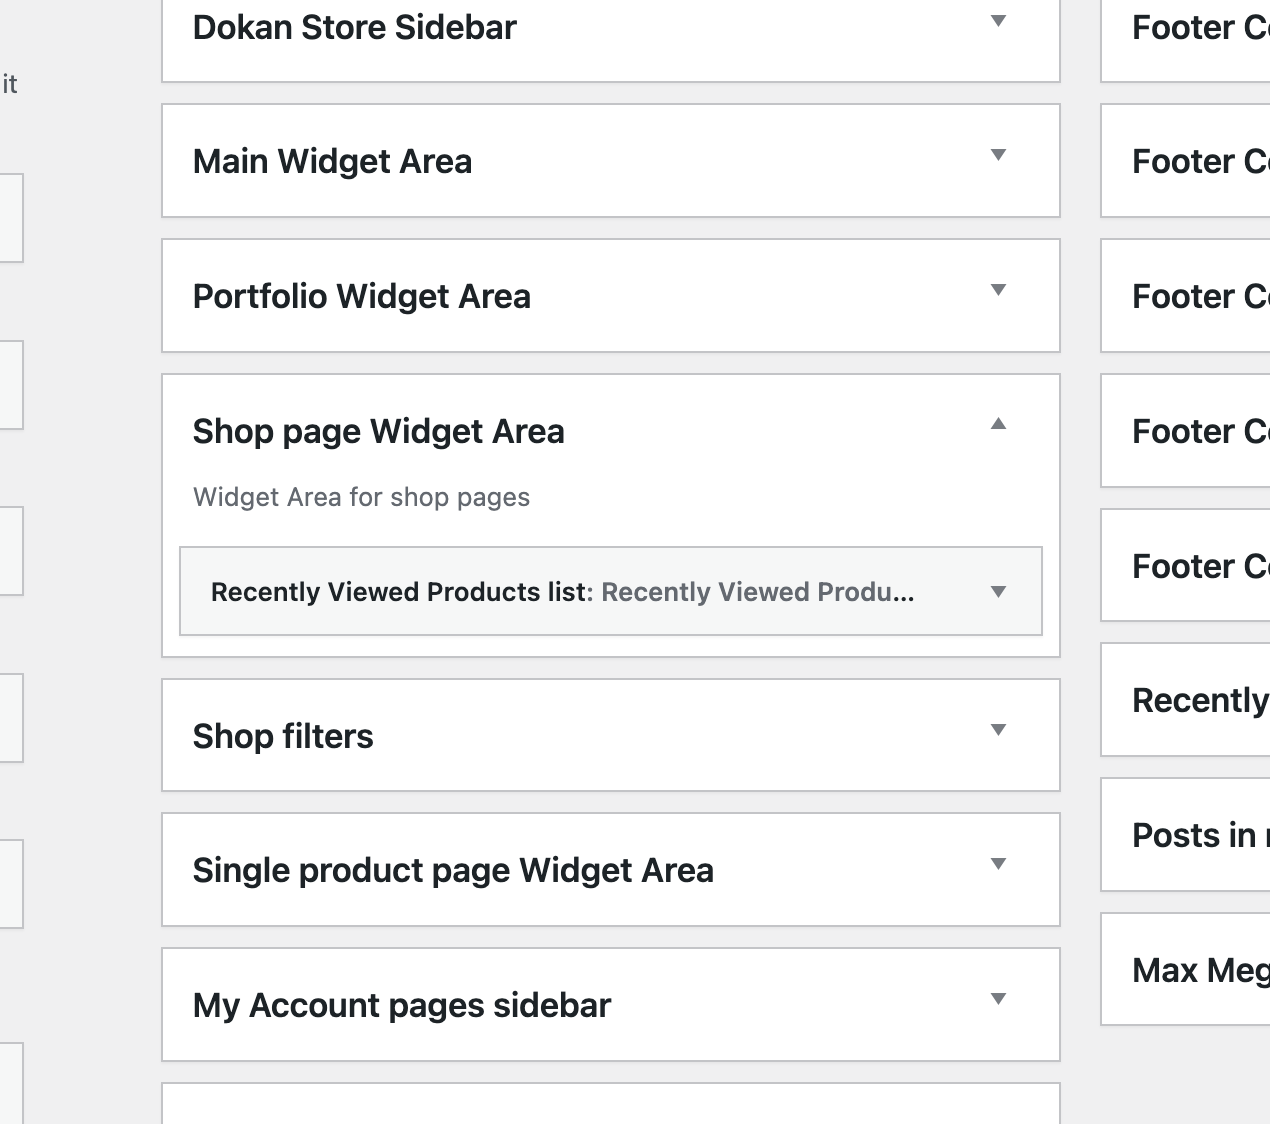Open Recently Viewed Products list widget arrow
The image size is (1270, 1124).
997,592
